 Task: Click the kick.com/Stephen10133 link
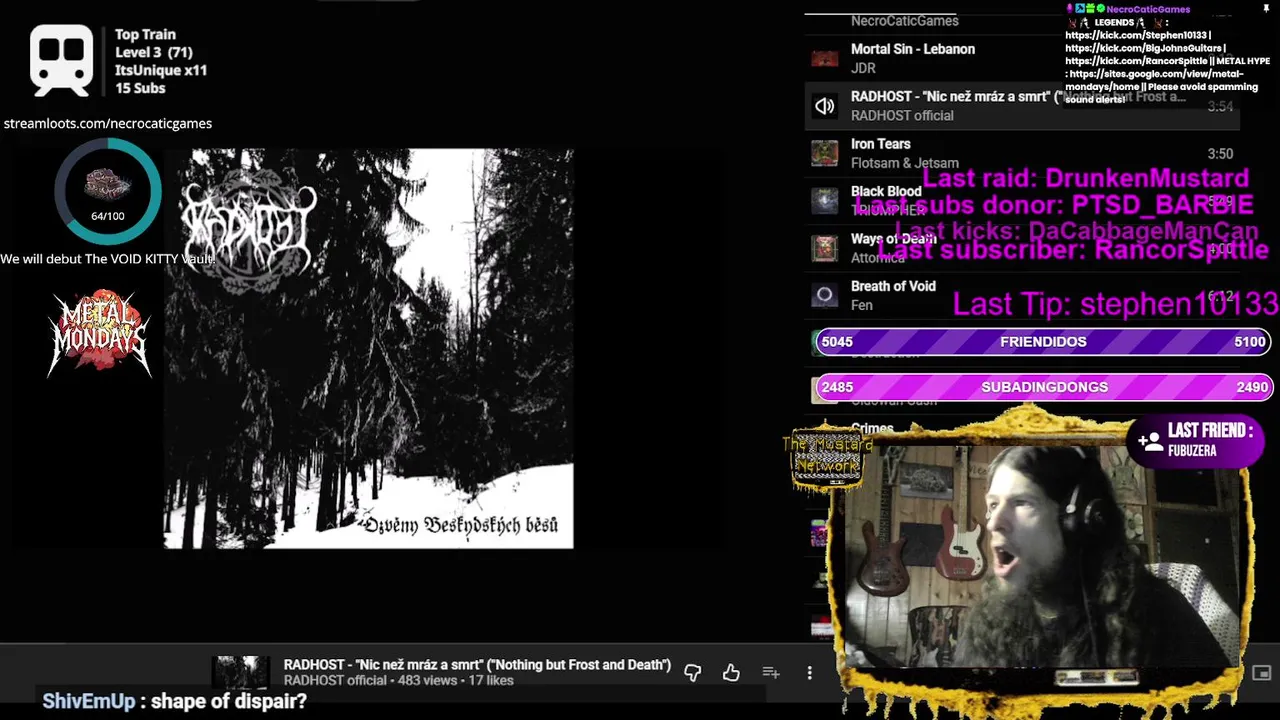point(1138,35)
